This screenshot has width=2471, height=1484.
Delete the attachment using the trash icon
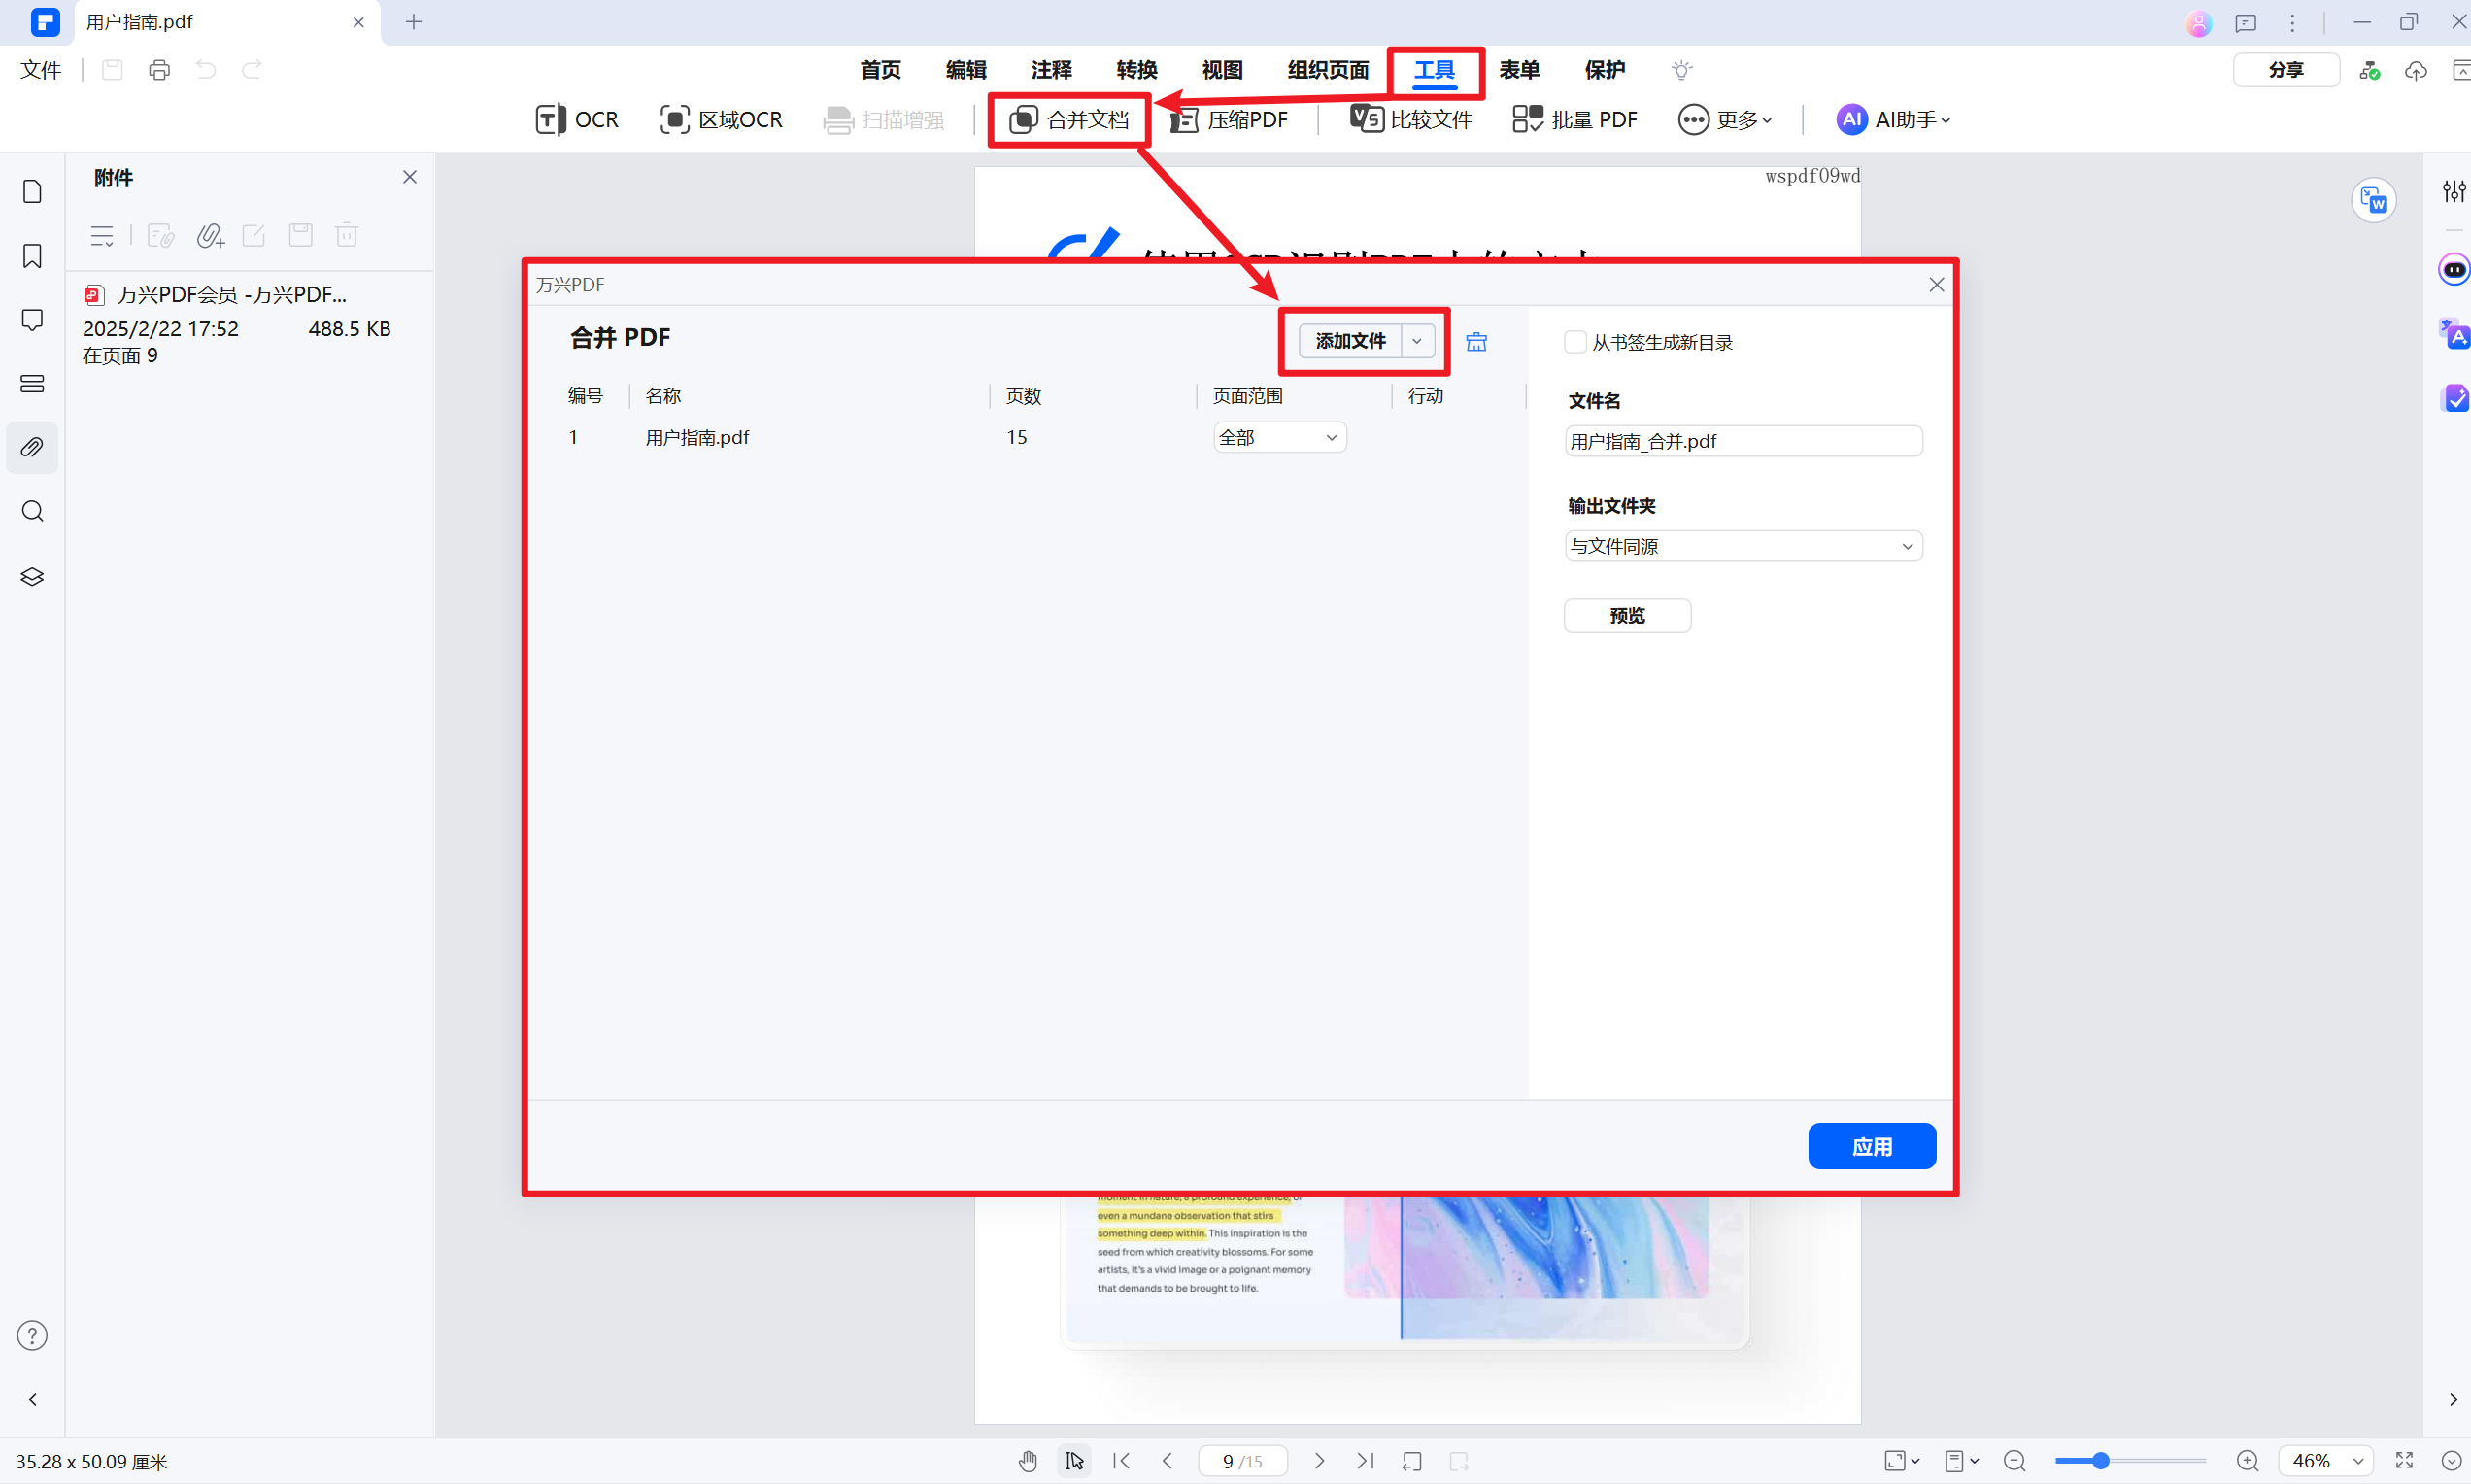click(346, 235)
